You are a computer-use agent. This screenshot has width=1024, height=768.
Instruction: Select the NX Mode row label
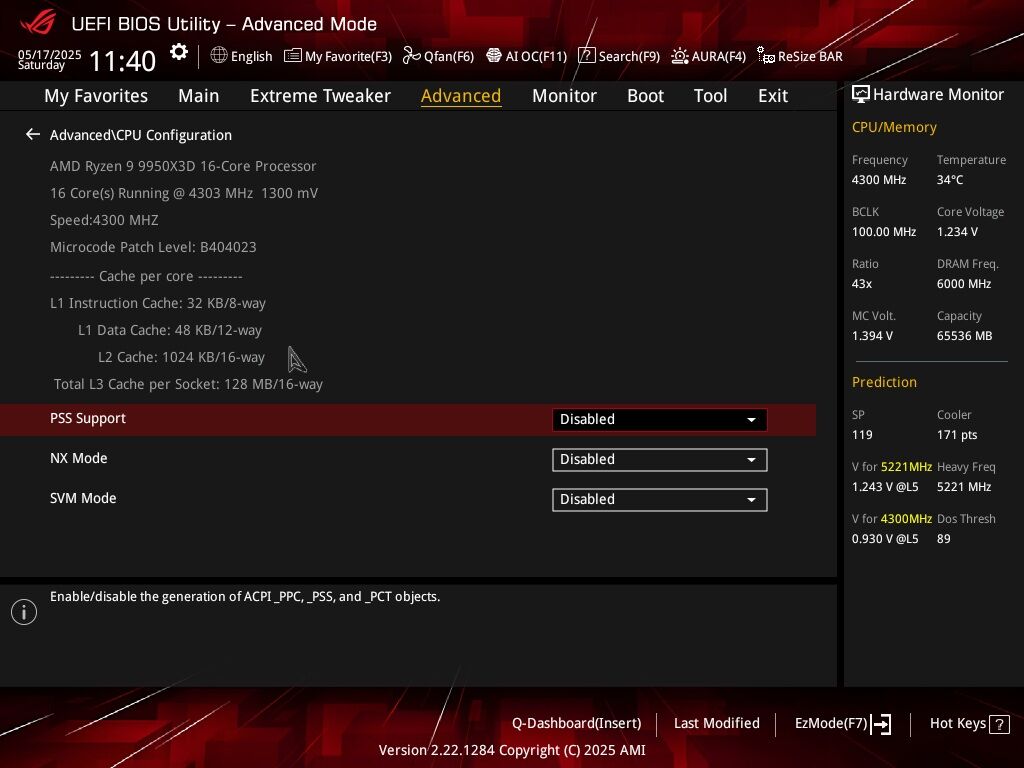pos(78,458)
